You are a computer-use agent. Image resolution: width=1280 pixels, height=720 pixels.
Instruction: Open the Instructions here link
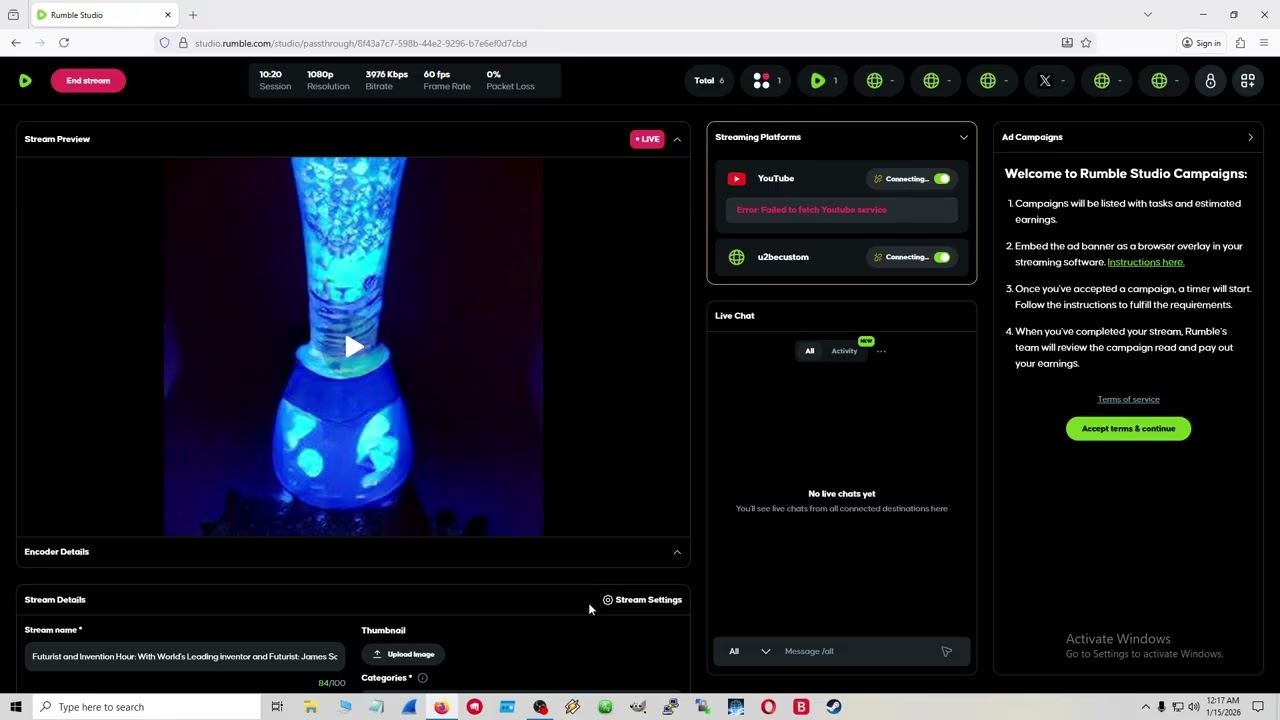click(x=1146, y=262)
